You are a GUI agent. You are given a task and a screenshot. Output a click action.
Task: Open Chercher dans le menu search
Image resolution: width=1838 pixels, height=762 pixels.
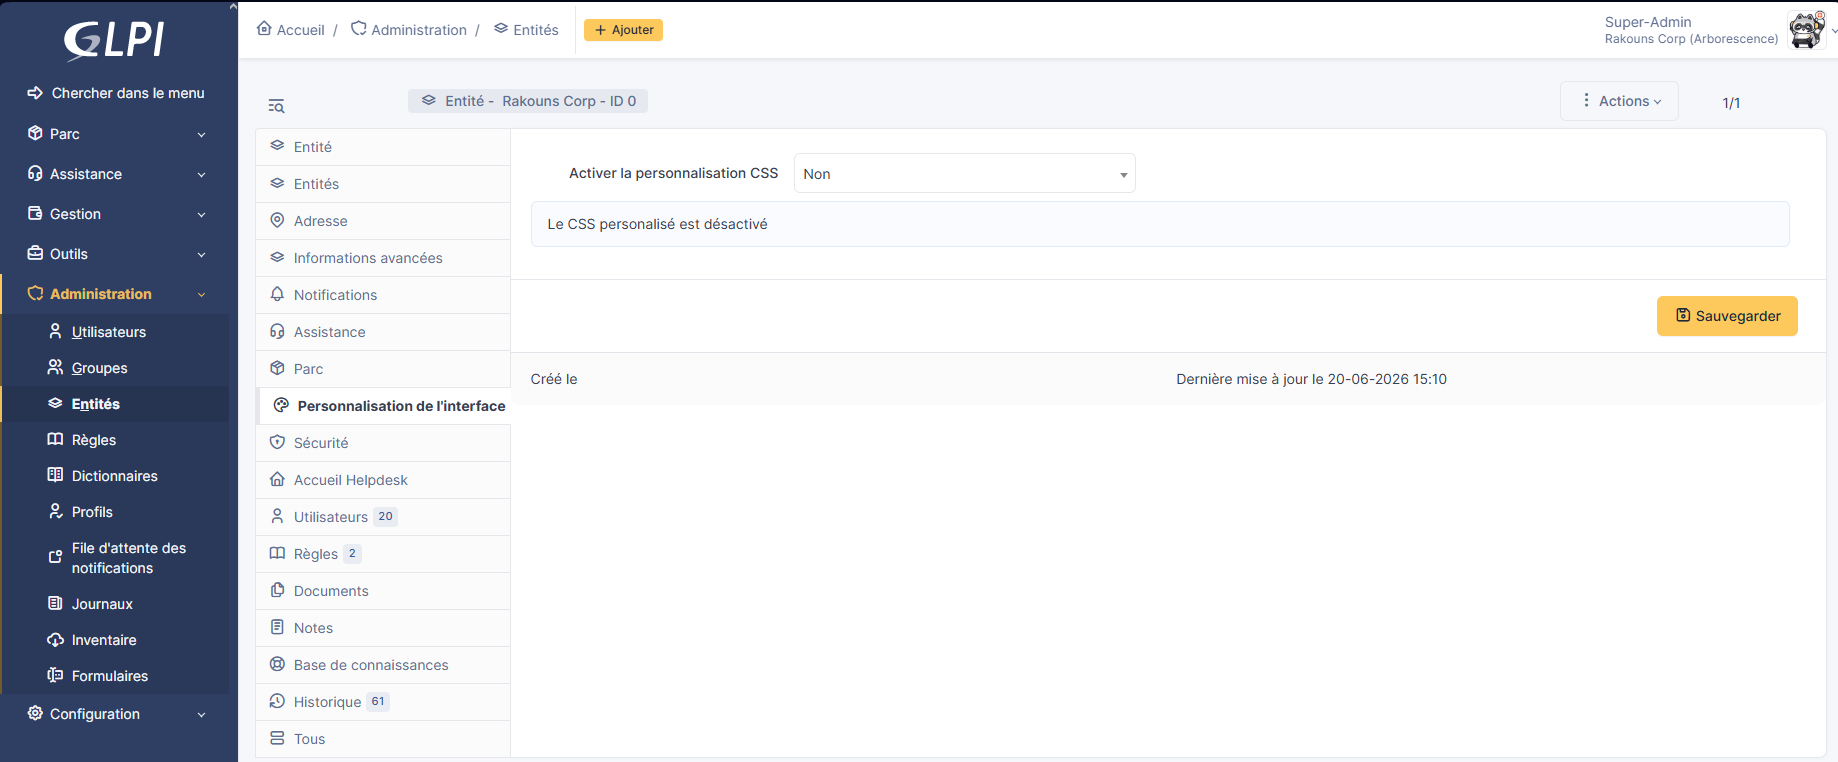tap(116, 93)
